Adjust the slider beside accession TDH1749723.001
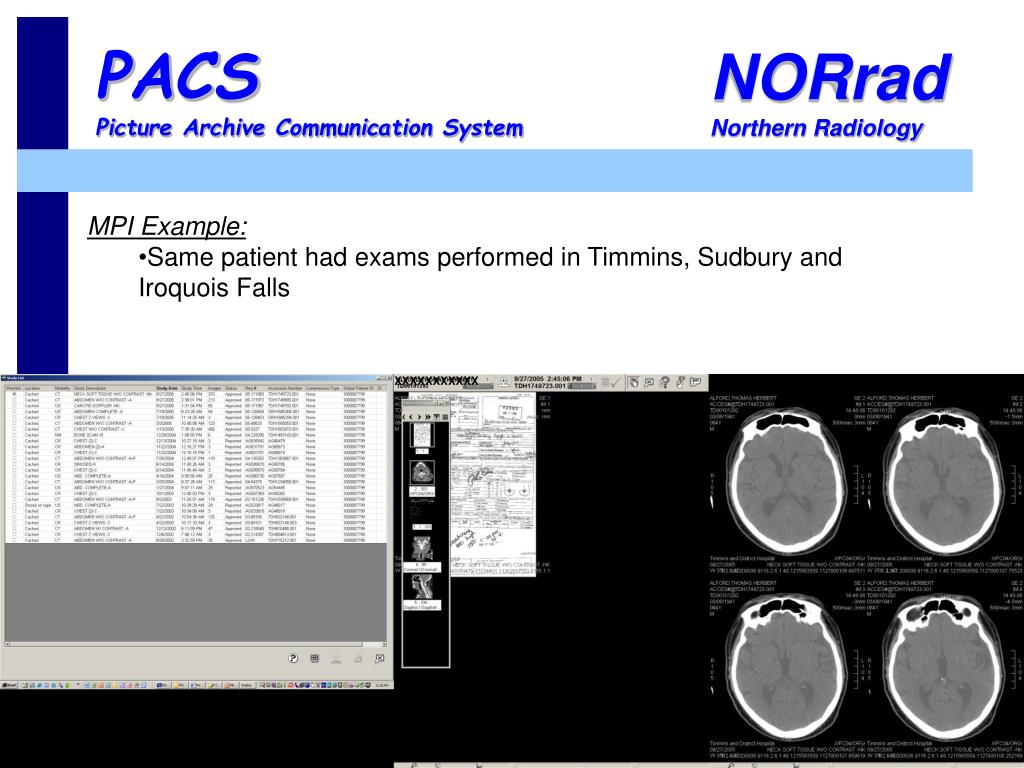This screenshot has width=1024, height=768. pos(582,386)
